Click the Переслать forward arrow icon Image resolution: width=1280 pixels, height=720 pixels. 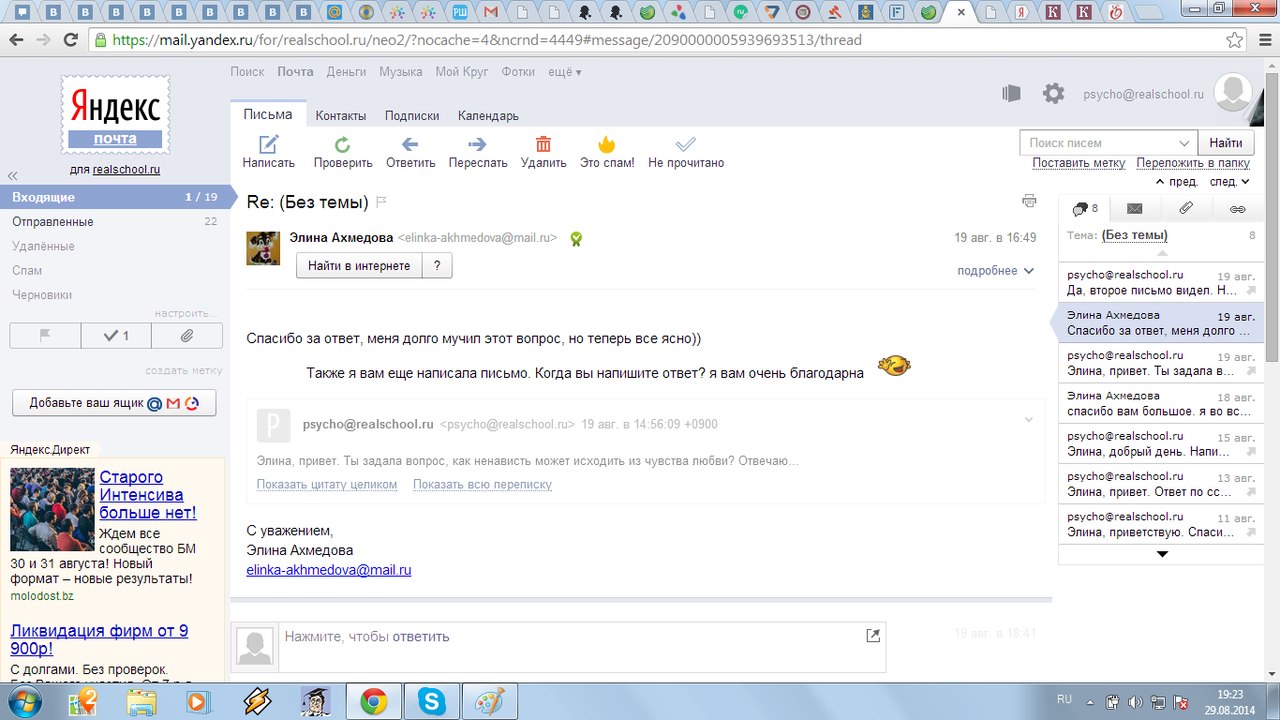[x=477, y=144]
